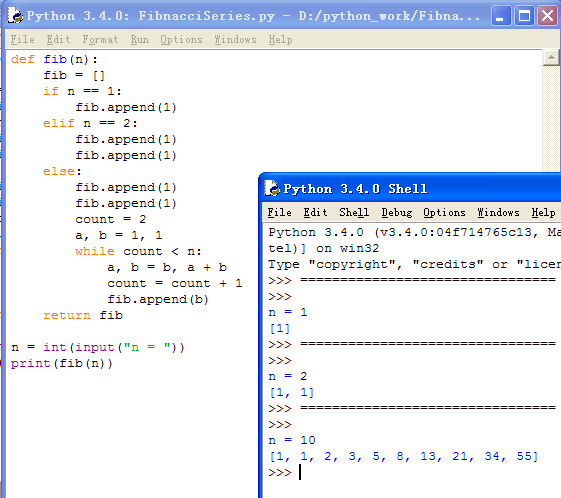Viewport: 561px width, 498px height.
Task: Open the Shell menu in Python Shell
Action: [x=354, y=213]
